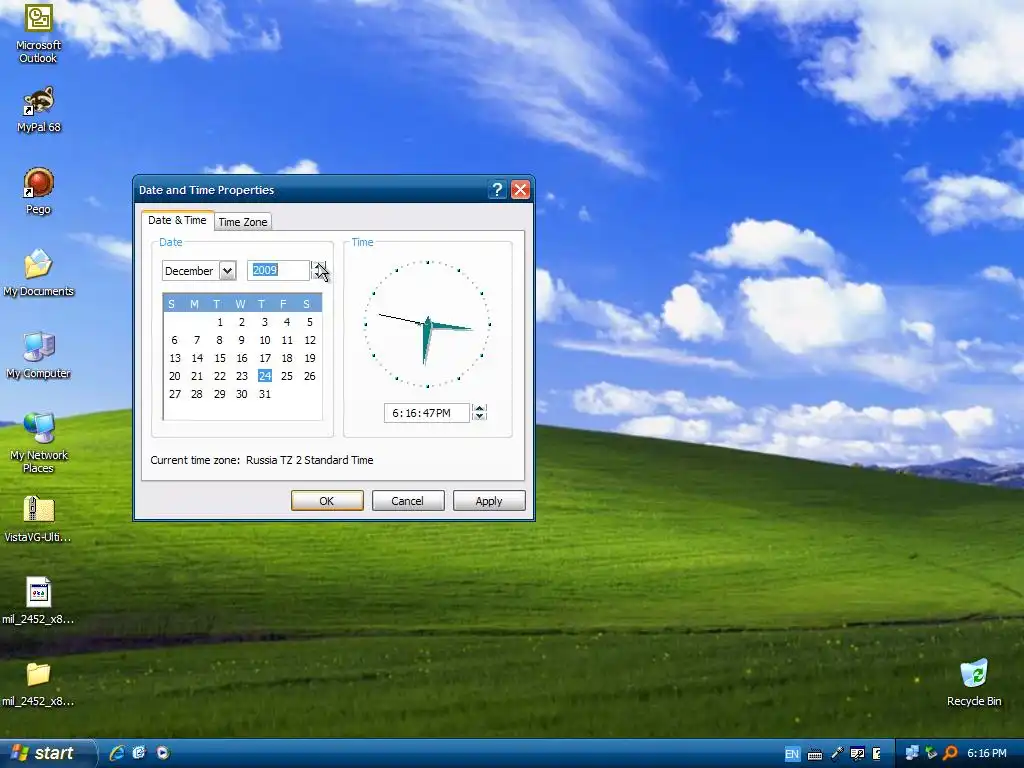Click the keyboard icon in language bar
The image size is (1024, 768).
[x=814, y=754]
